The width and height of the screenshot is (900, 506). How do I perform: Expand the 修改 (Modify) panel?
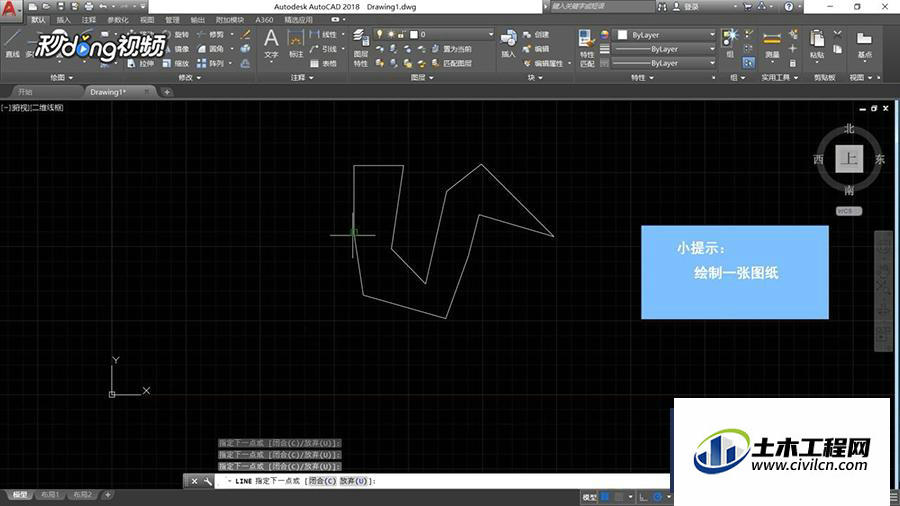click(x=189, y=77)
